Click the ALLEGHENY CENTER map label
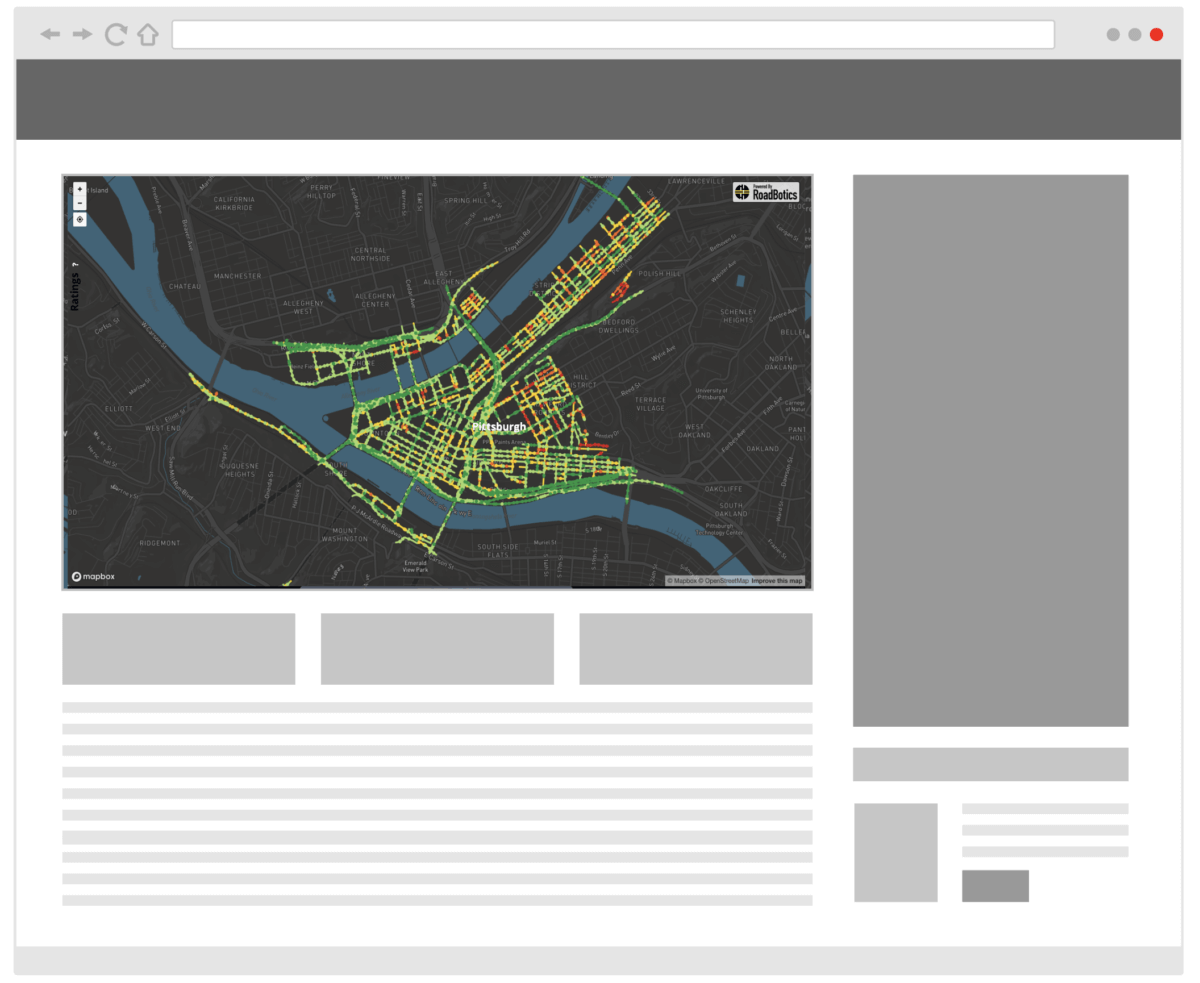The image size is (1200, 983). (x=376, y=300)
